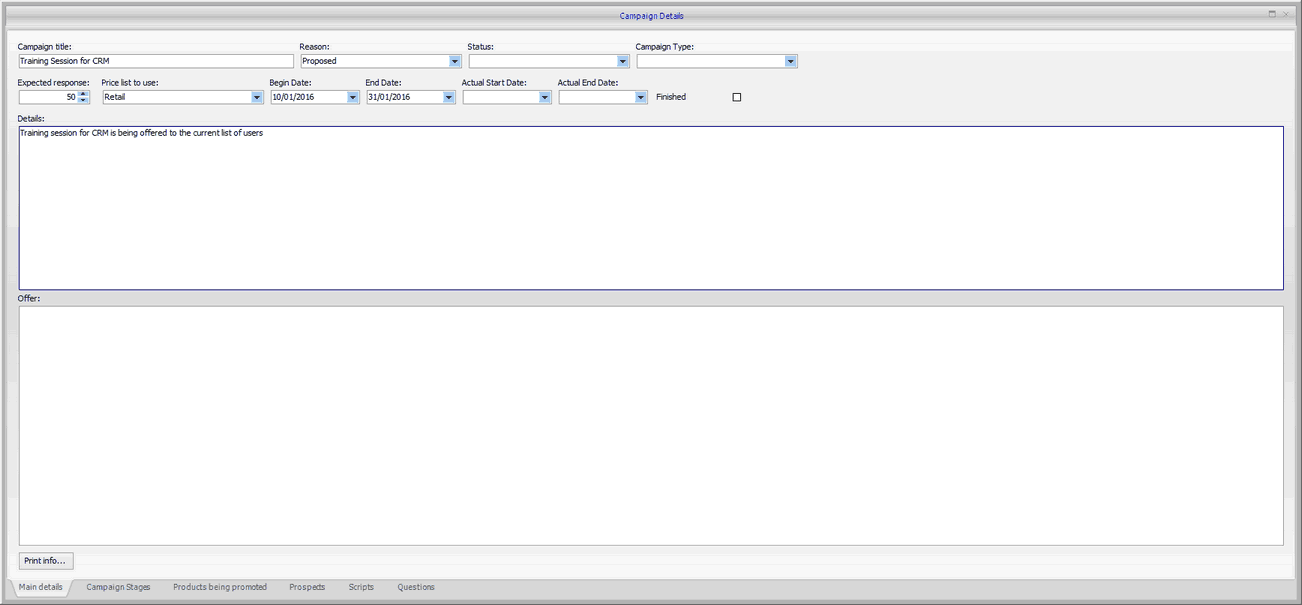
Task: Decrease Expected response with down arrow
Action: pos(84,101)
